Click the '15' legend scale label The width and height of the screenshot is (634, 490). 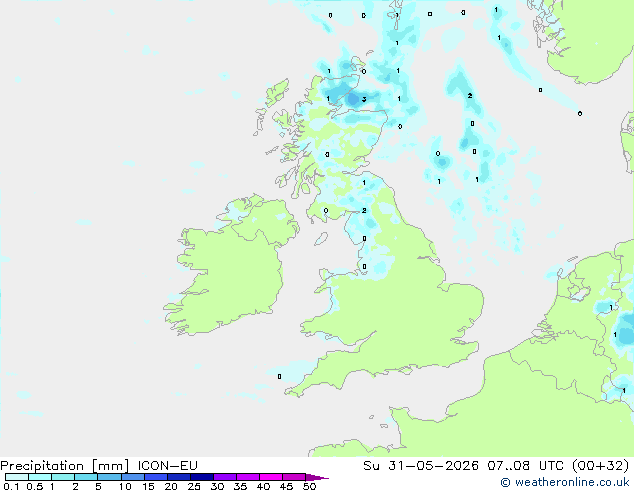point(148,486)
